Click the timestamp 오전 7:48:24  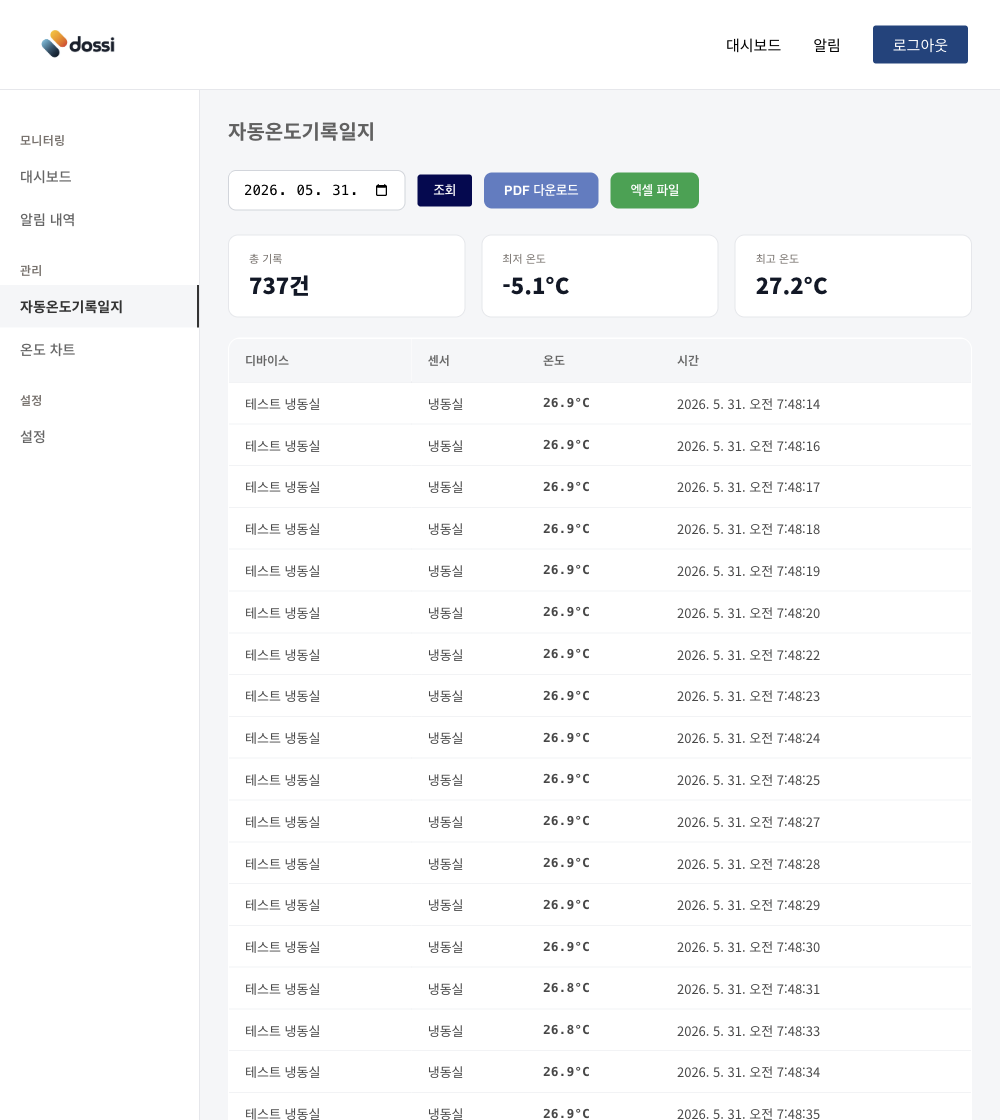coord(749,739)
